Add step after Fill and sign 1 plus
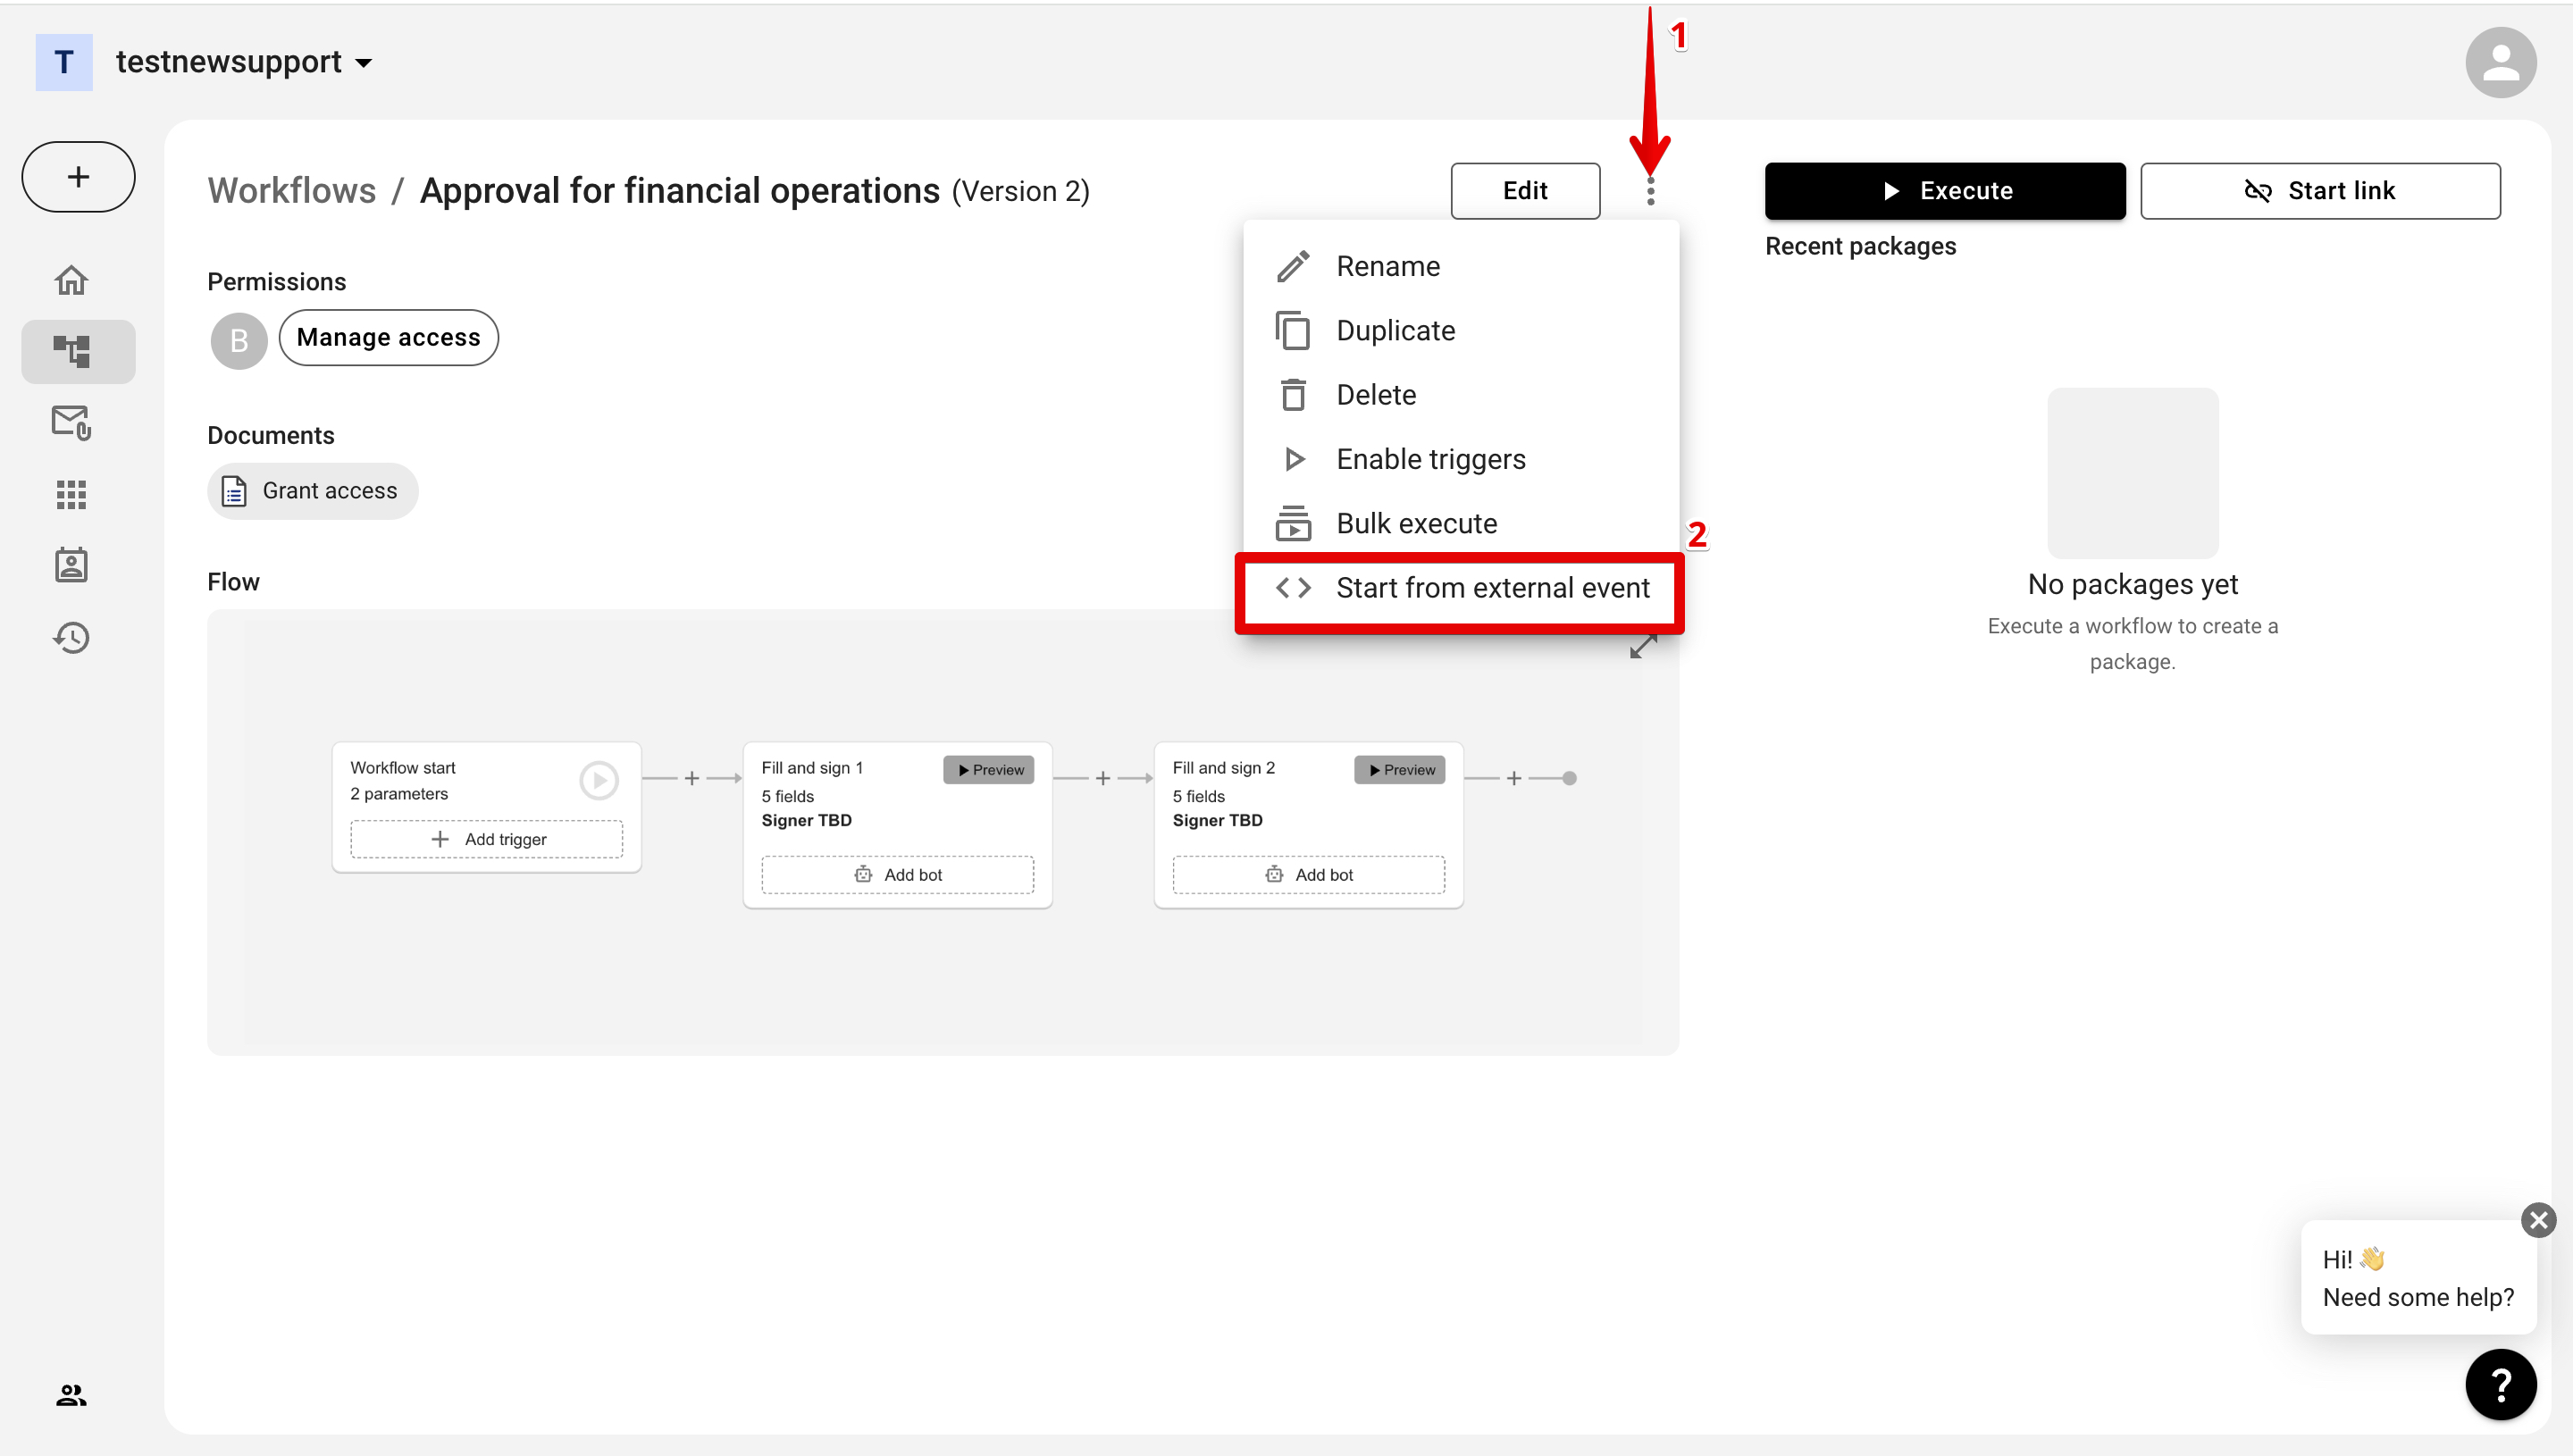The height and width of the screenshot is (1456, 2573). click(1102, 778)
